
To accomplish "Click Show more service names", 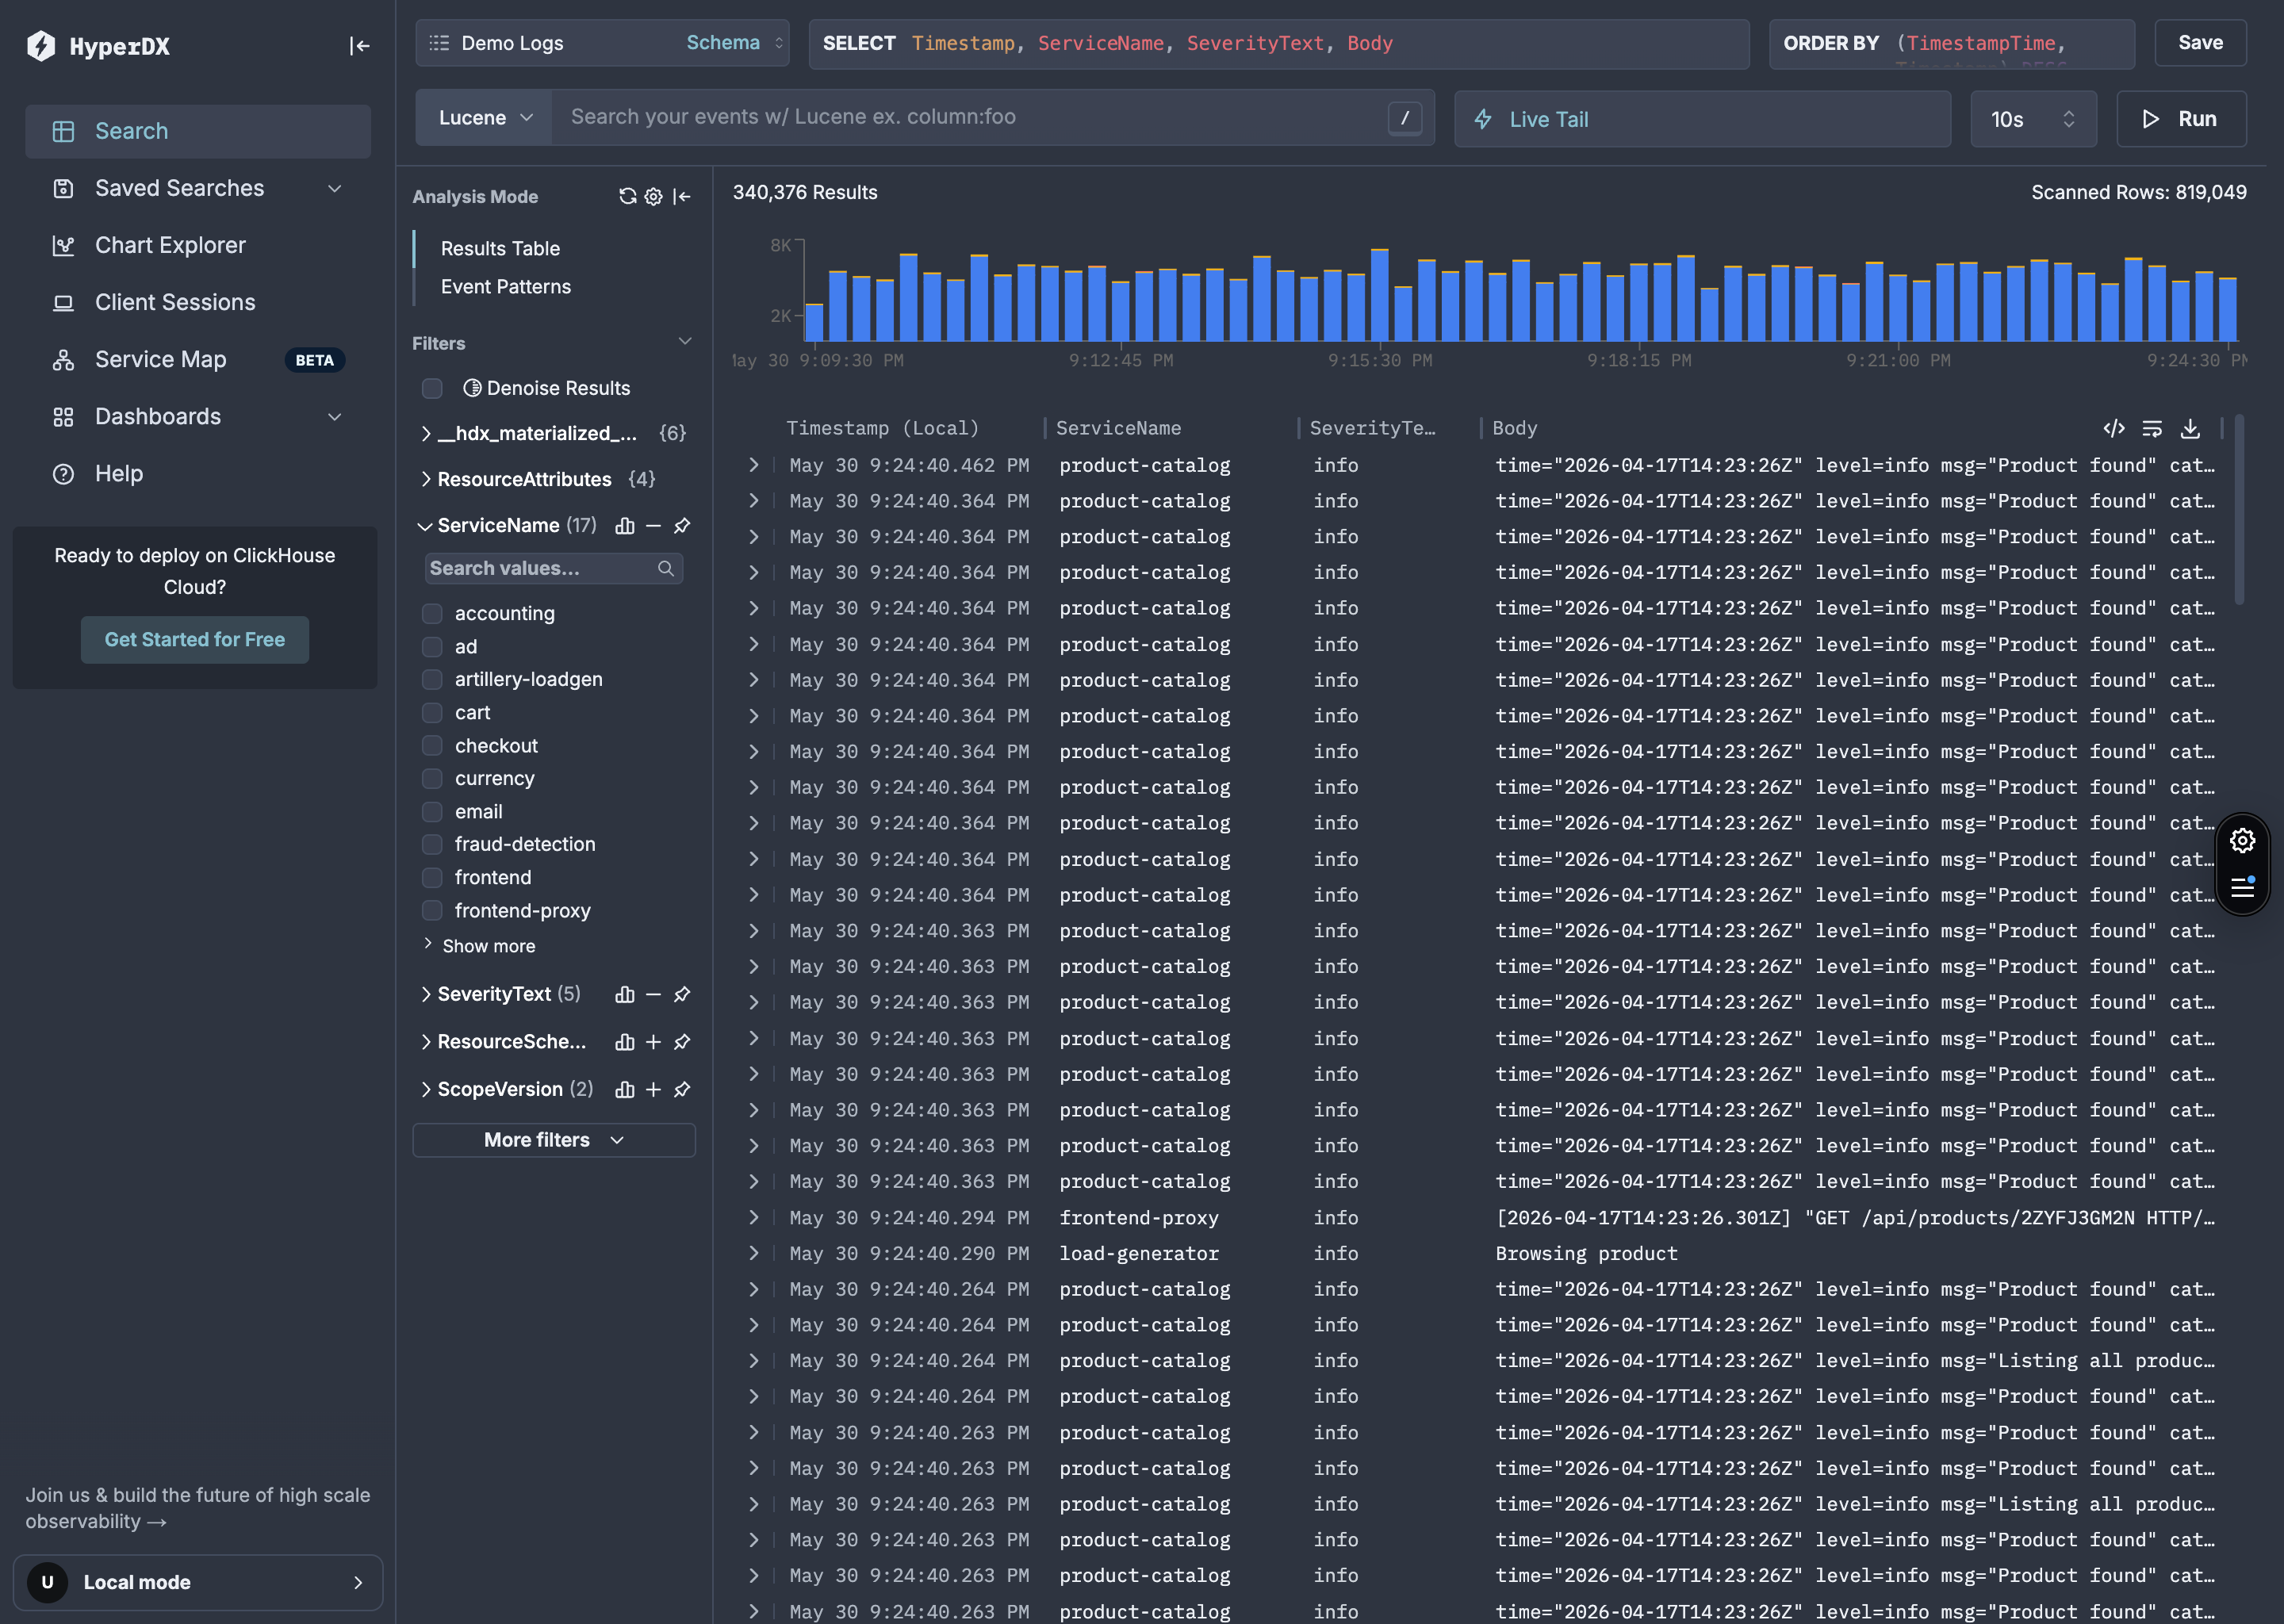I will click(488, 946).
